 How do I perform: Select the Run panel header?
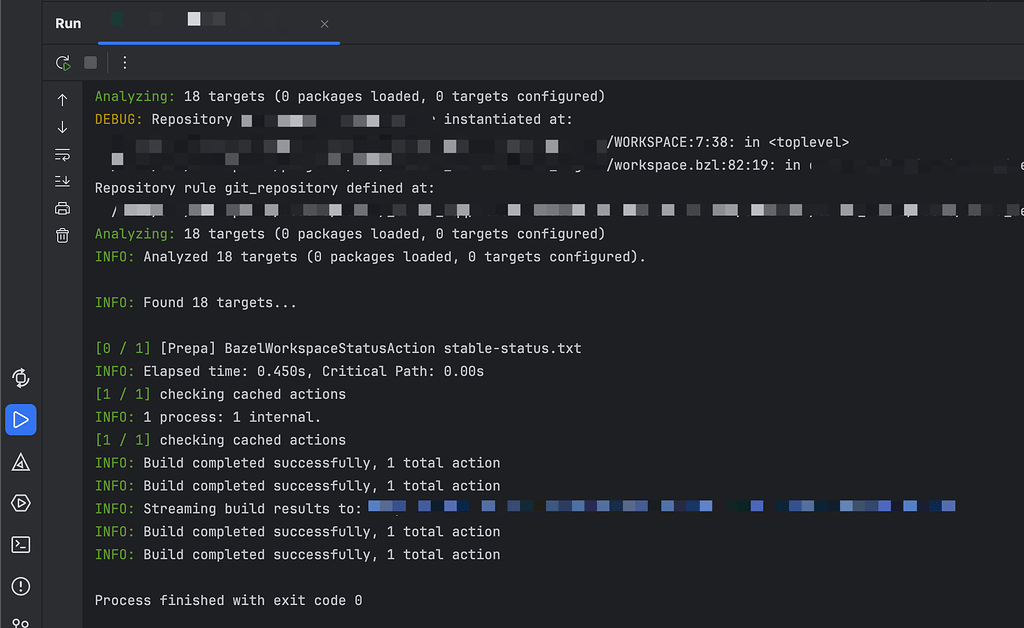(x=67, y=23)
